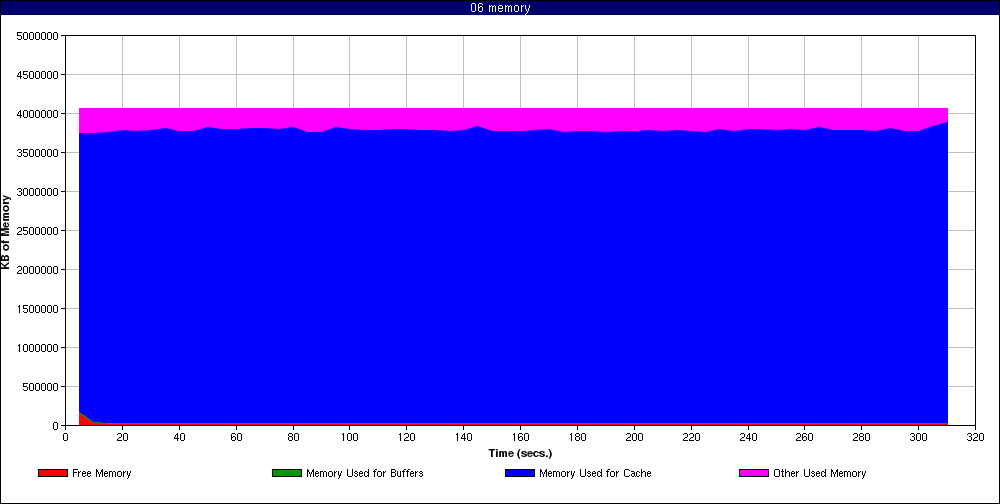The width and height of the screenshot is (1000, 504).
Task: Click the blue cache memory area of chart
Action: click(513, 274)
